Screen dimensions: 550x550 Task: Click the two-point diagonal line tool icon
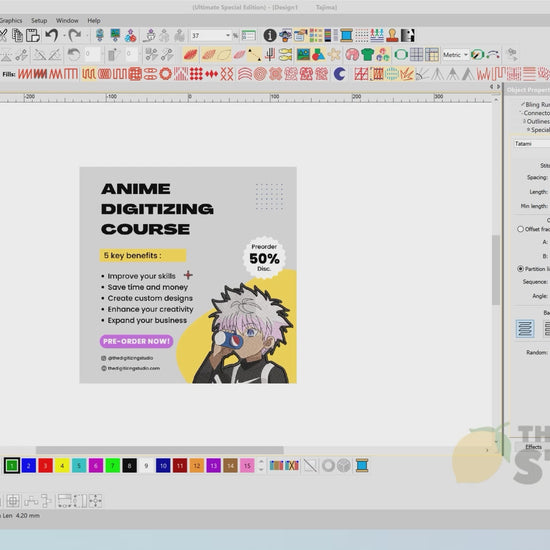pyautogui.click(x=254, y=54)
